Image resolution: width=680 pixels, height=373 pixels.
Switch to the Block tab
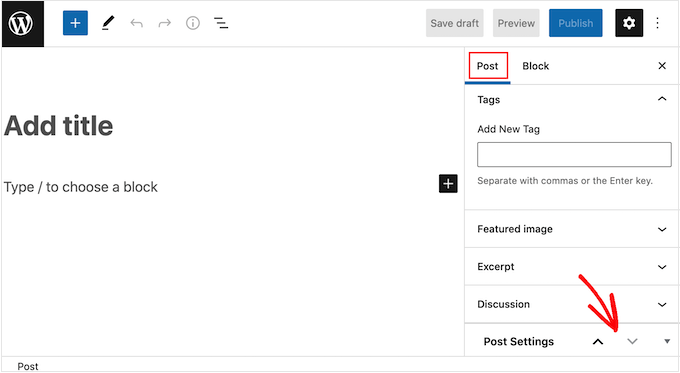pyautogui.click(x=536, y=66)
